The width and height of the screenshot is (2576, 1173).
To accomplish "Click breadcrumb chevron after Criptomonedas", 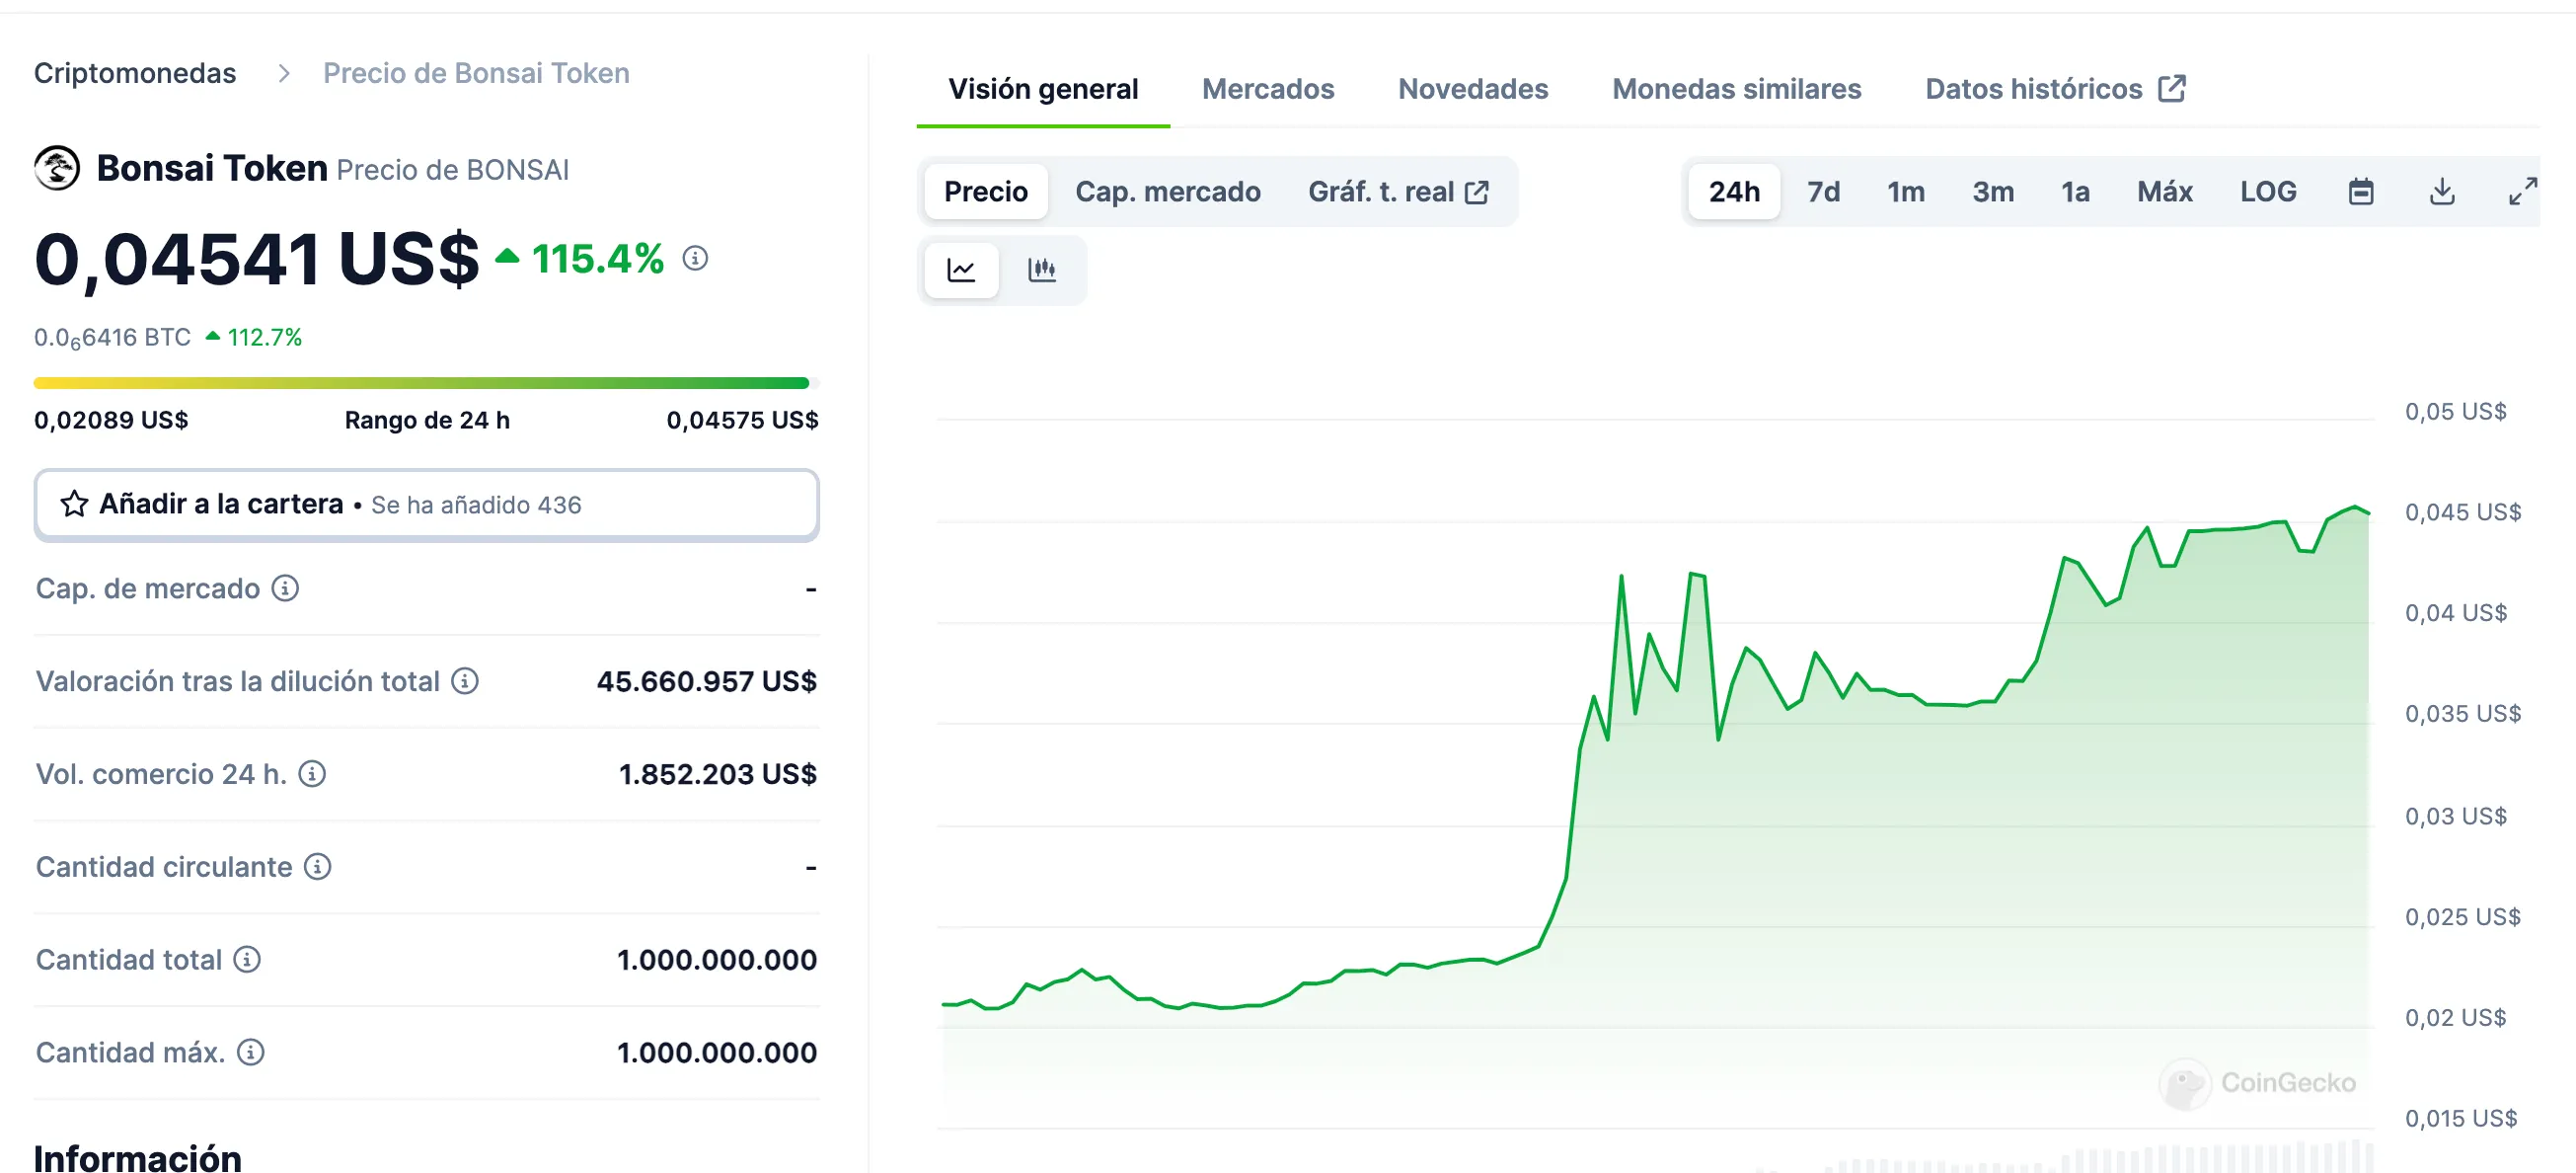I will coord(284,73).
